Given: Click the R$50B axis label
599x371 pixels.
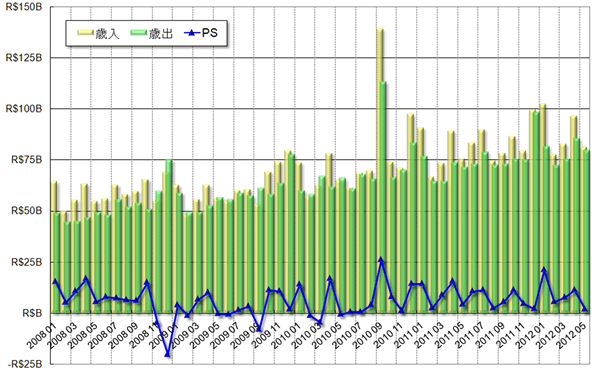Looking at the screenshot, I should [26, 211].
